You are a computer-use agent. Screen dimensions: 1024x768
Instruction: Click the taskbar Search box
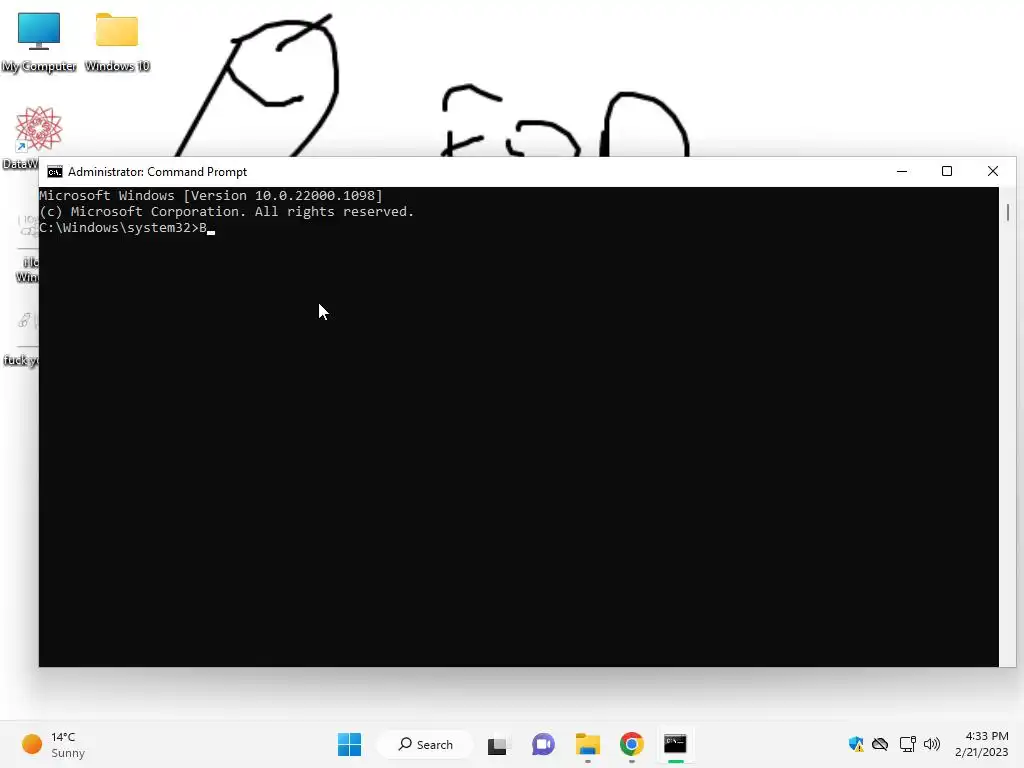(425, 744)
